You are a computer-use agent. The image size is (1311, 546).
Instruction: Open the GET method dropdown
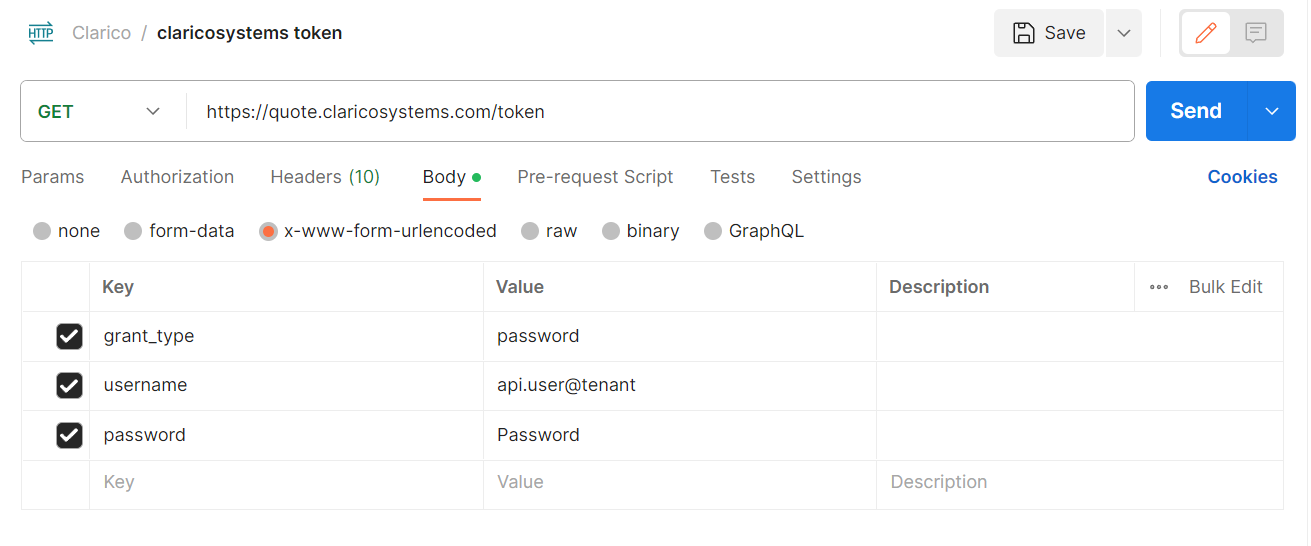tap(100, 111)
